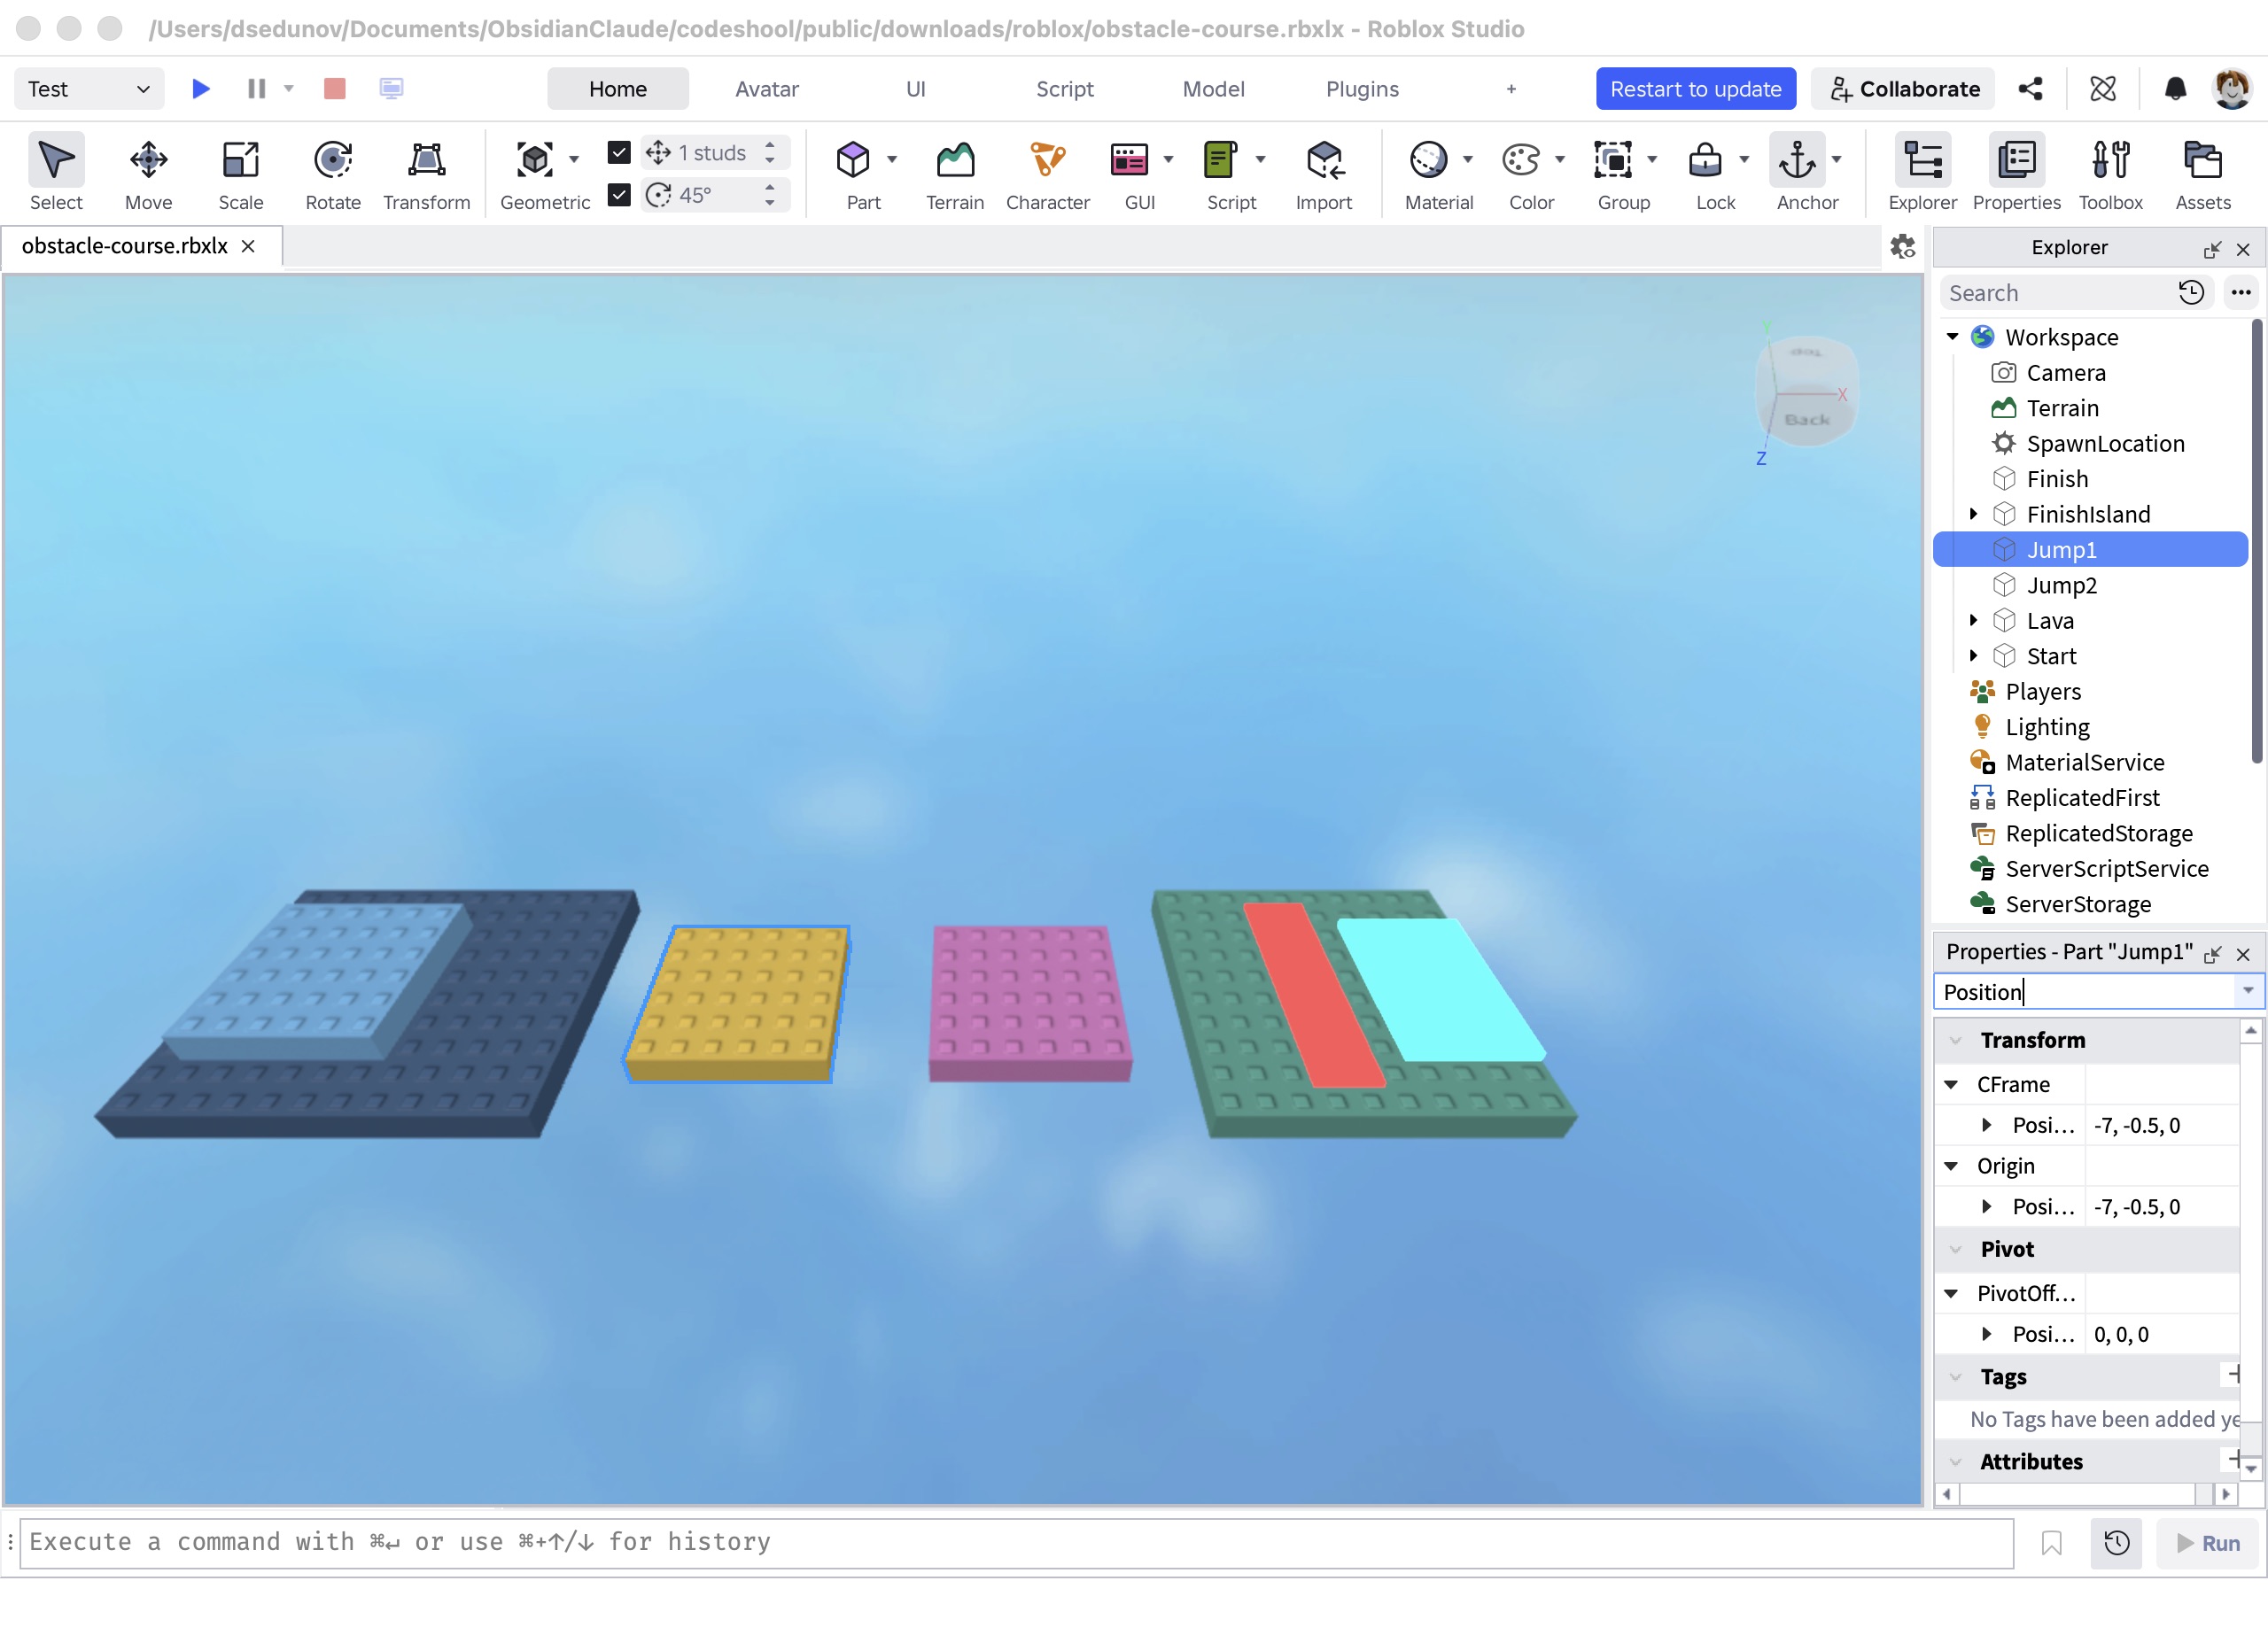2268x1635 pixels.
Task: Click the Collaborate button
Action: tap(1904, 89)
